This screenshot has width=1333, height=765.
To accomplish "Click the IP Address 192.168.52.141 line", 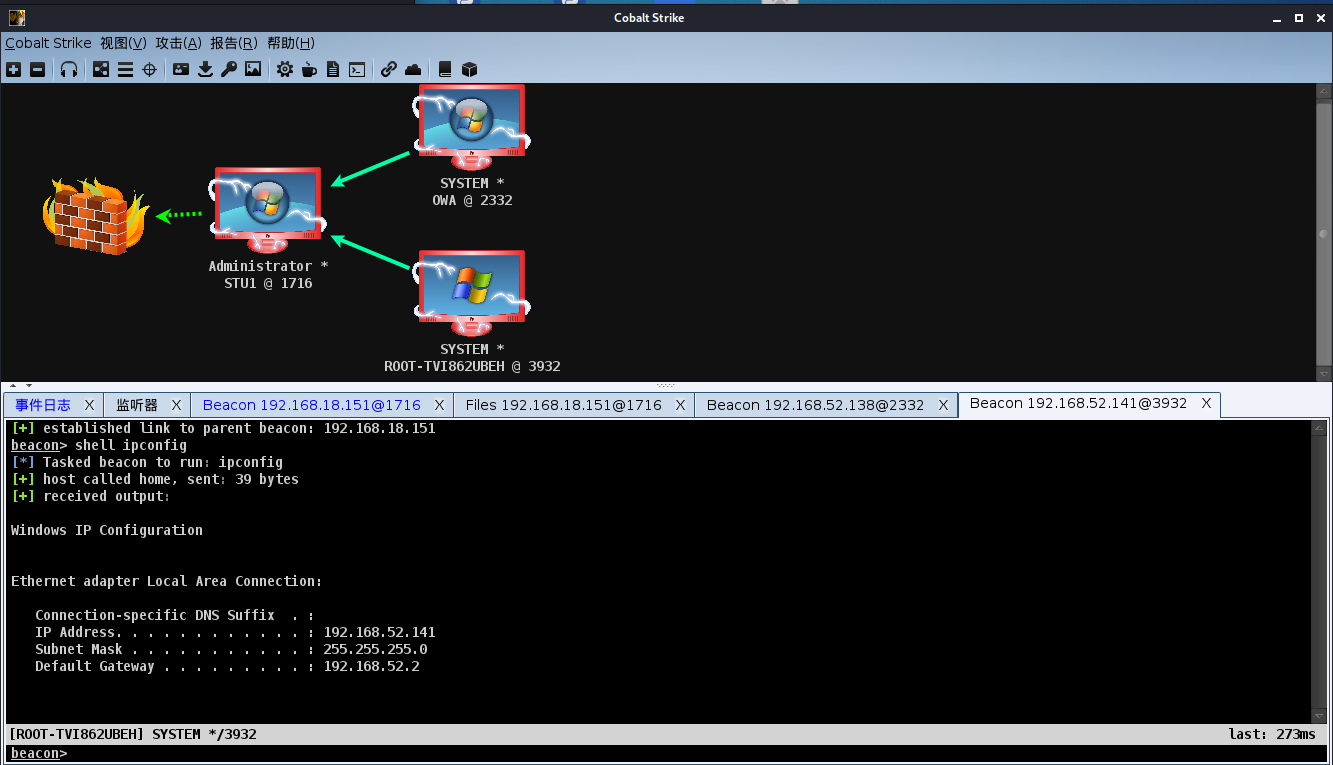I will [235, 632].
